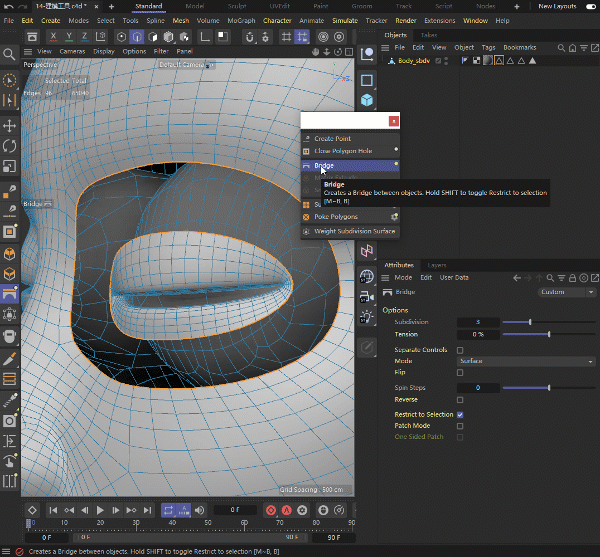Open the Custom preset dropdown
600x557 pixels.
567,292
